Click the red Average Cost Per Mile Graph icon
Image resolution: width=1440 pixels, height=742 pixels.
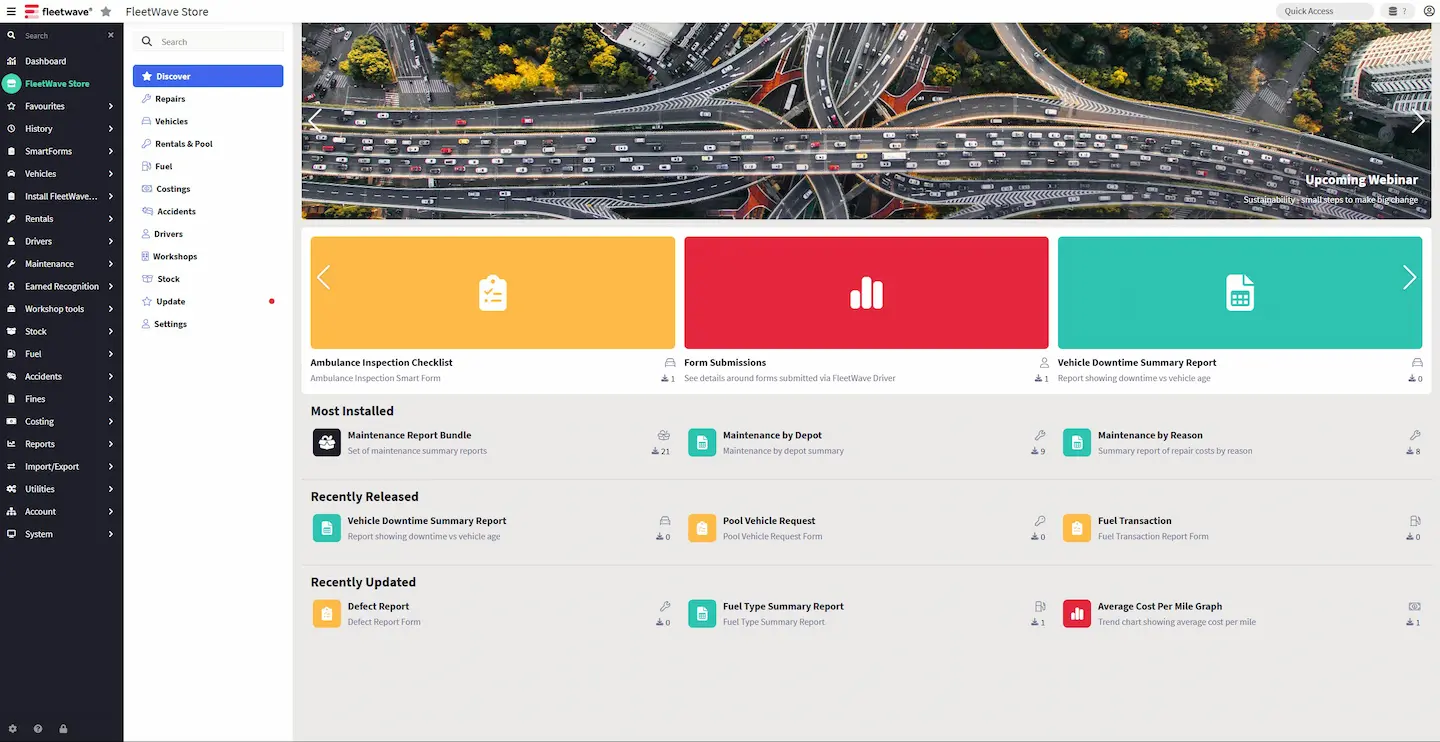(x=1076, y=613)
